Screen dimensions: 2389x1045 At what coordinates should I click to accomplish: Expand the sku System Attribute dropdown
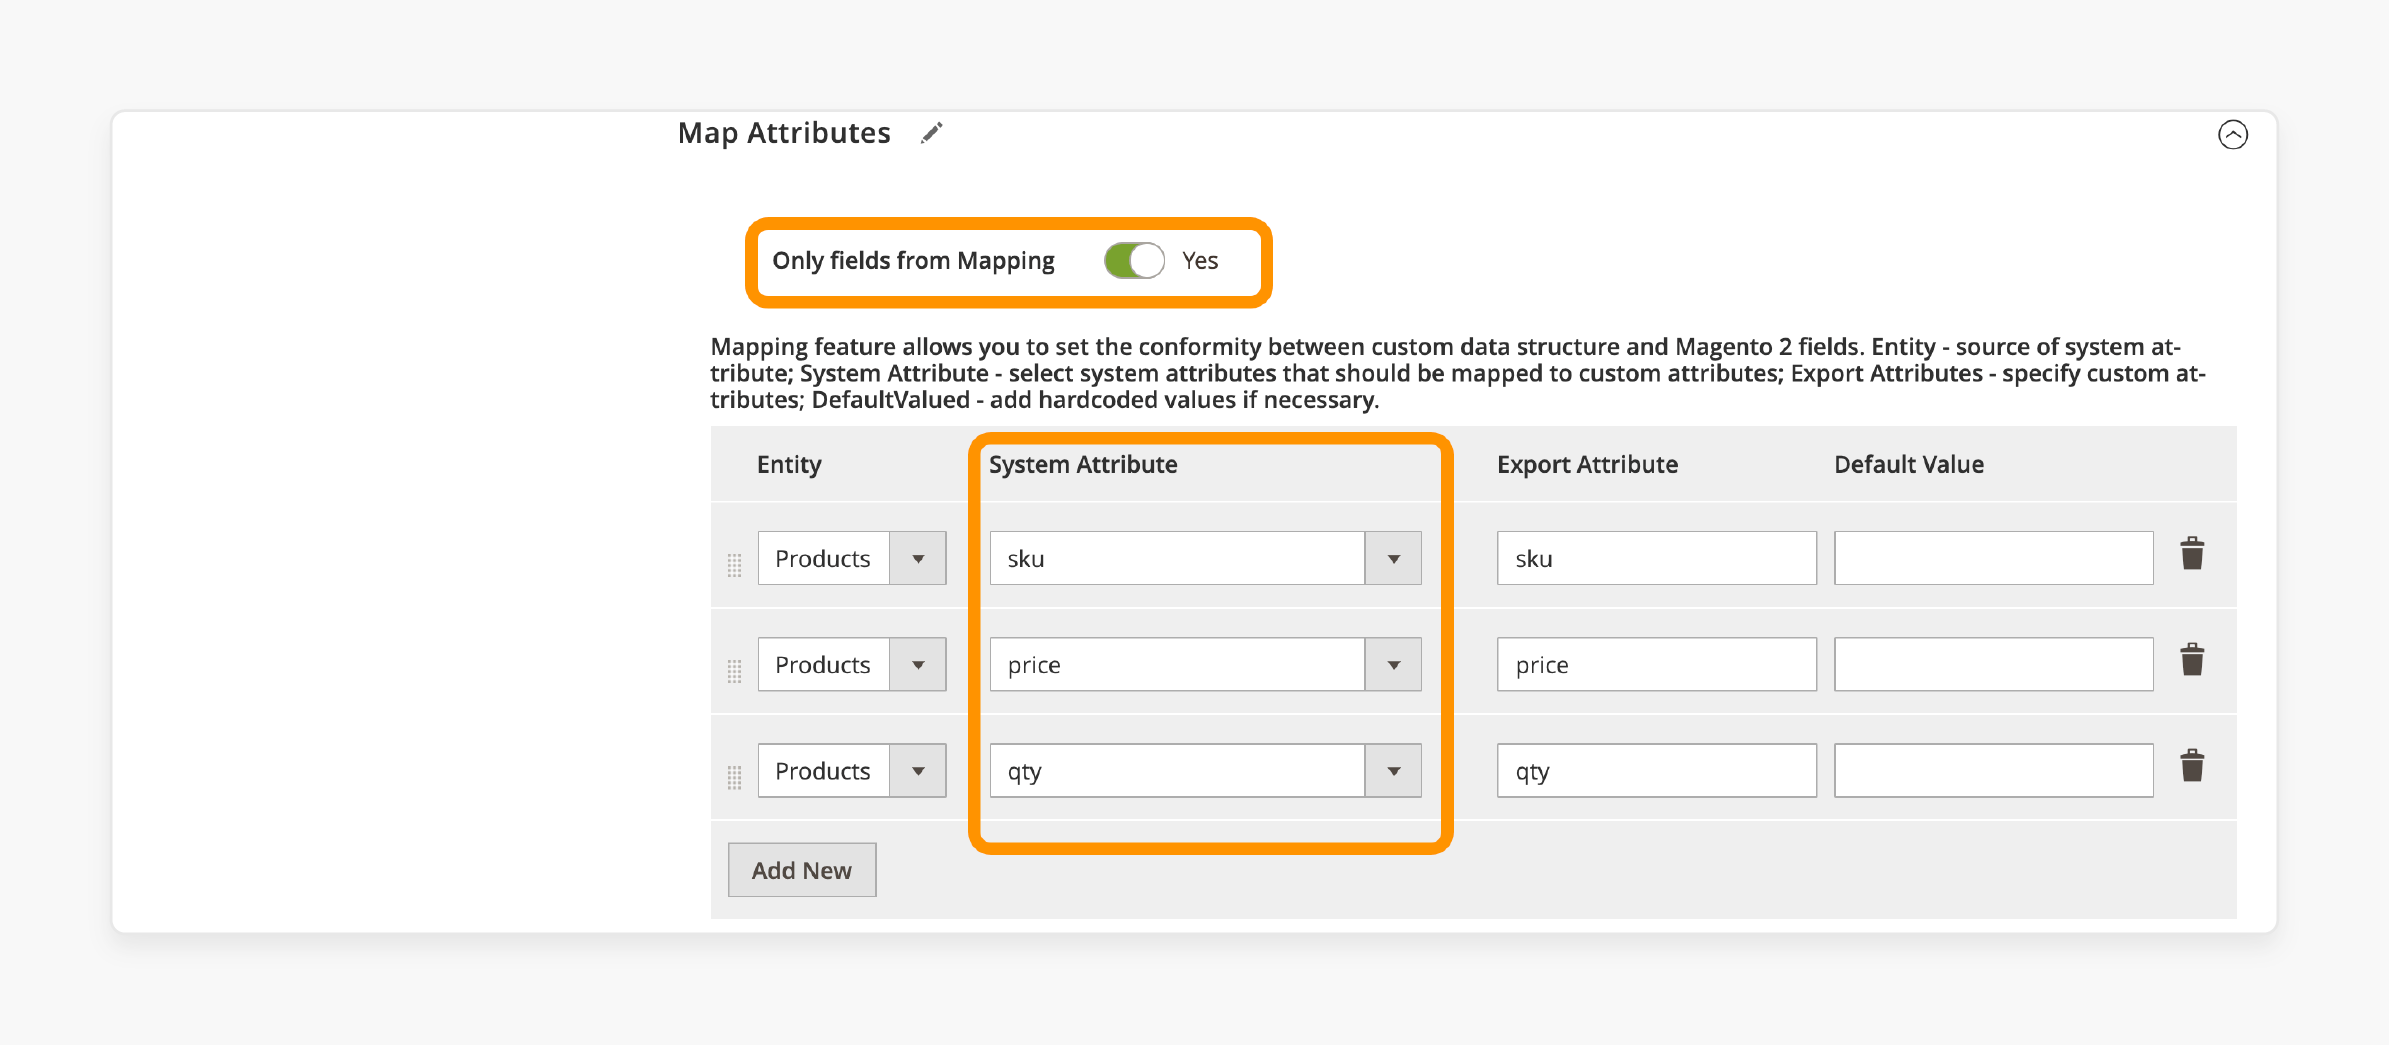tap(1394, 558)
